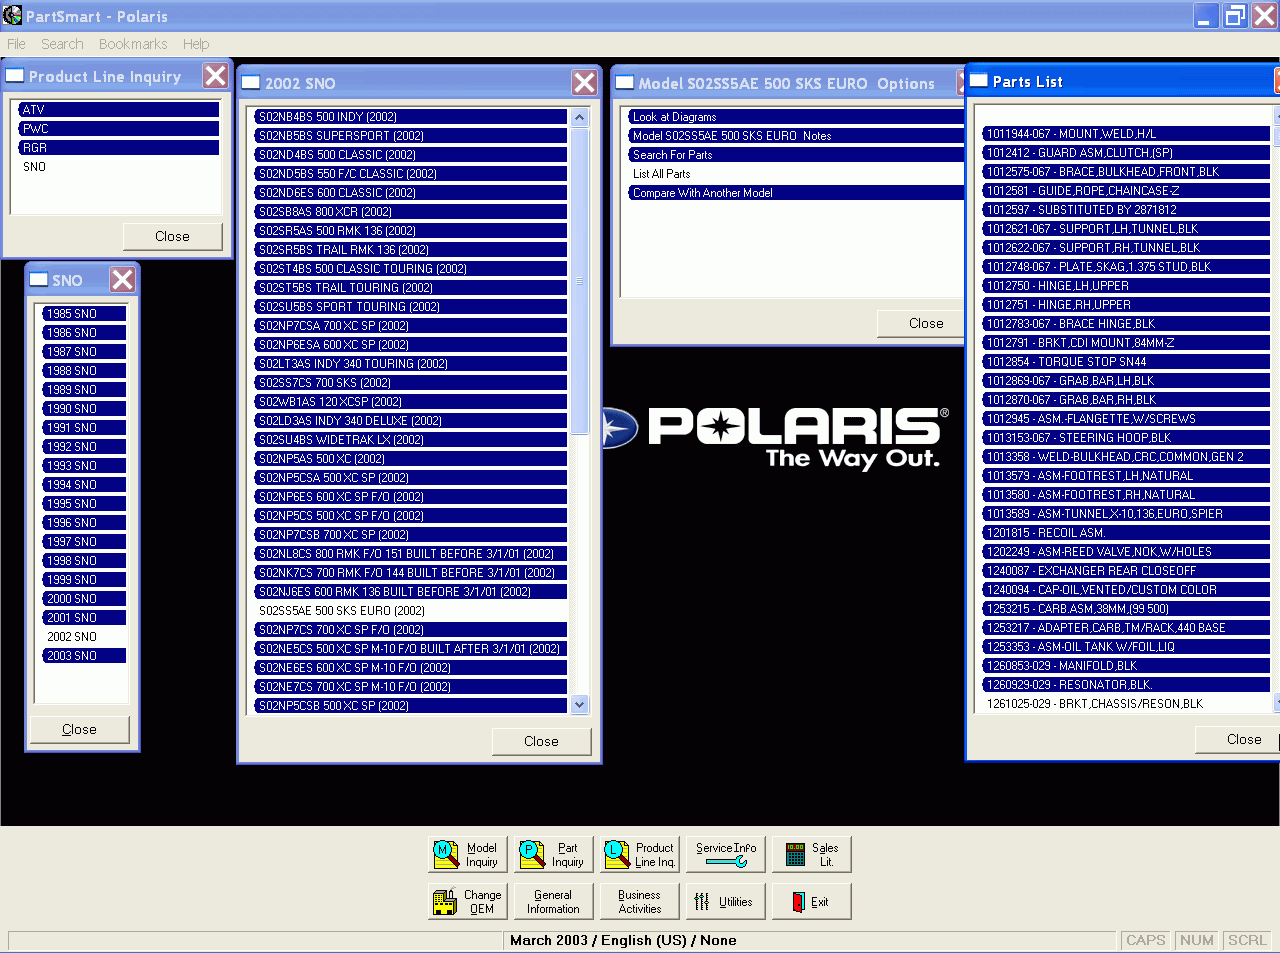Click Look at Diagrams option
1280x953 pixels.
pyautogui.click(x=796, y=117)
